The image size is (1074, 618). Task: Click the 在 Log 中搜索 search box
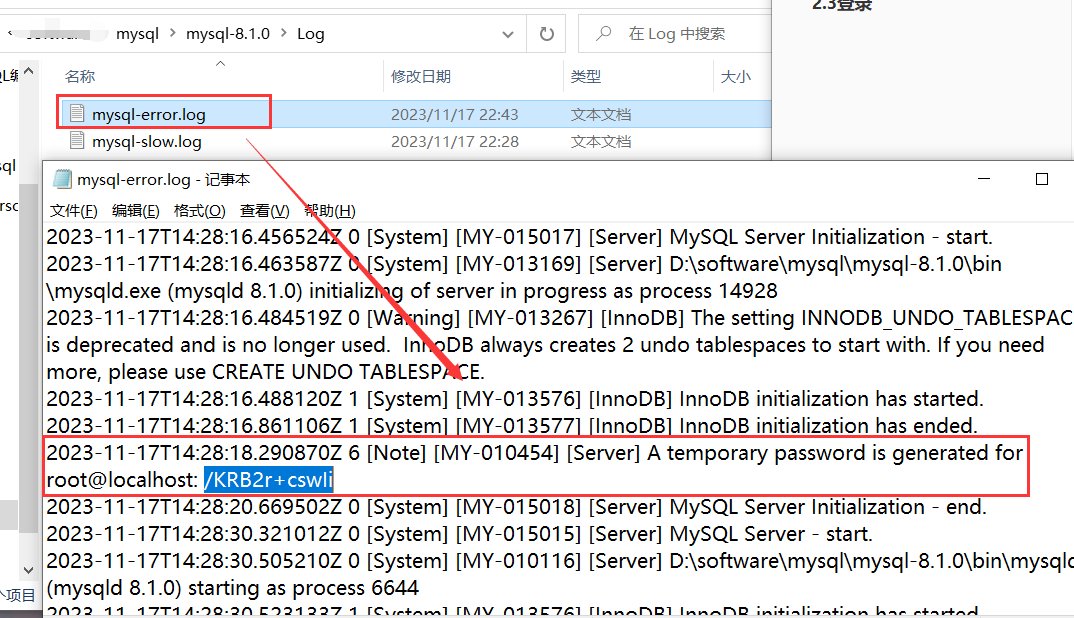point(677,34)
